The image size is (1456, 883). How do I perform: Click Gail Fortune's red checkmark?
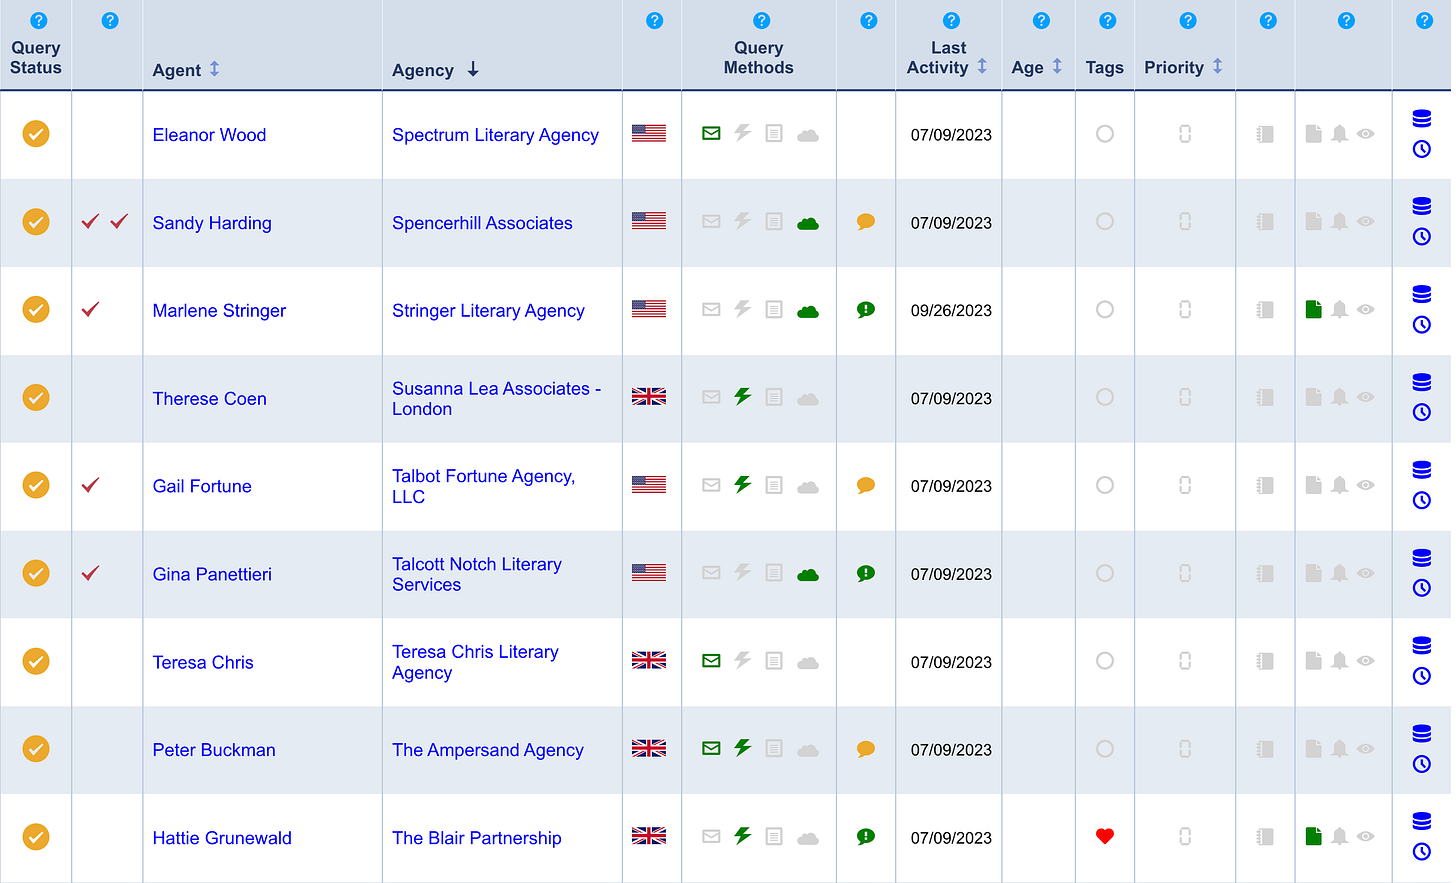(x=90, y=485)
